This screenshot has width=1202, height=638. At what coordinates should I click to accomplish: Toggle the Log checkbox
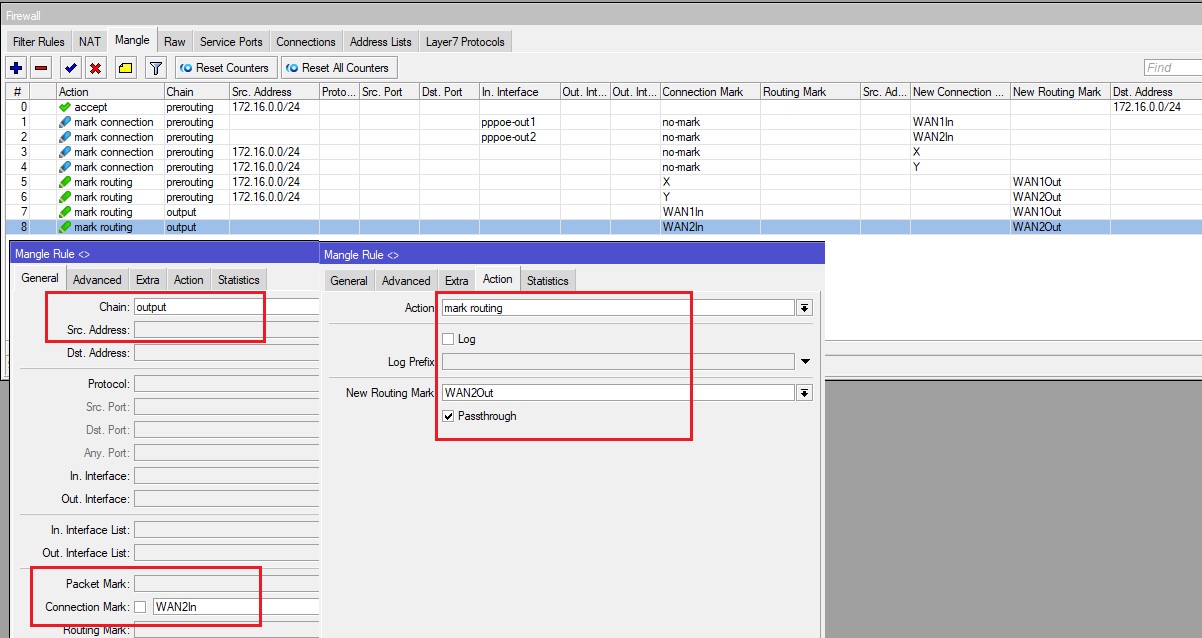coord(448,339)
